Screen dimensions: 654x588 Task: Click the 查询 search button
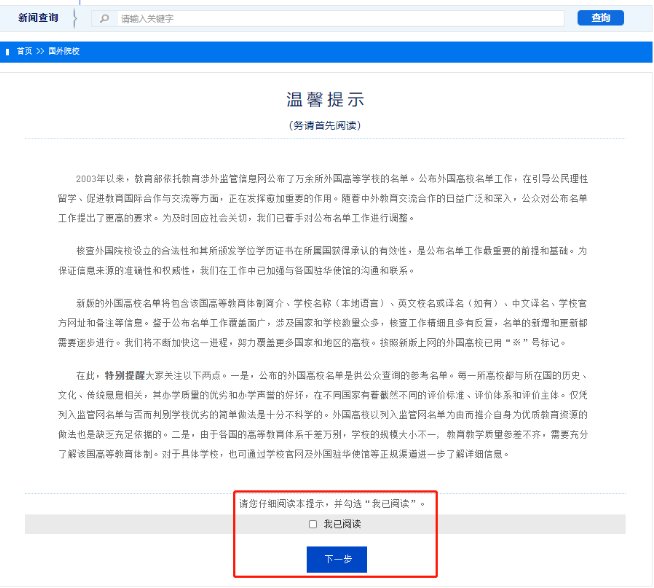coord(600,18)
